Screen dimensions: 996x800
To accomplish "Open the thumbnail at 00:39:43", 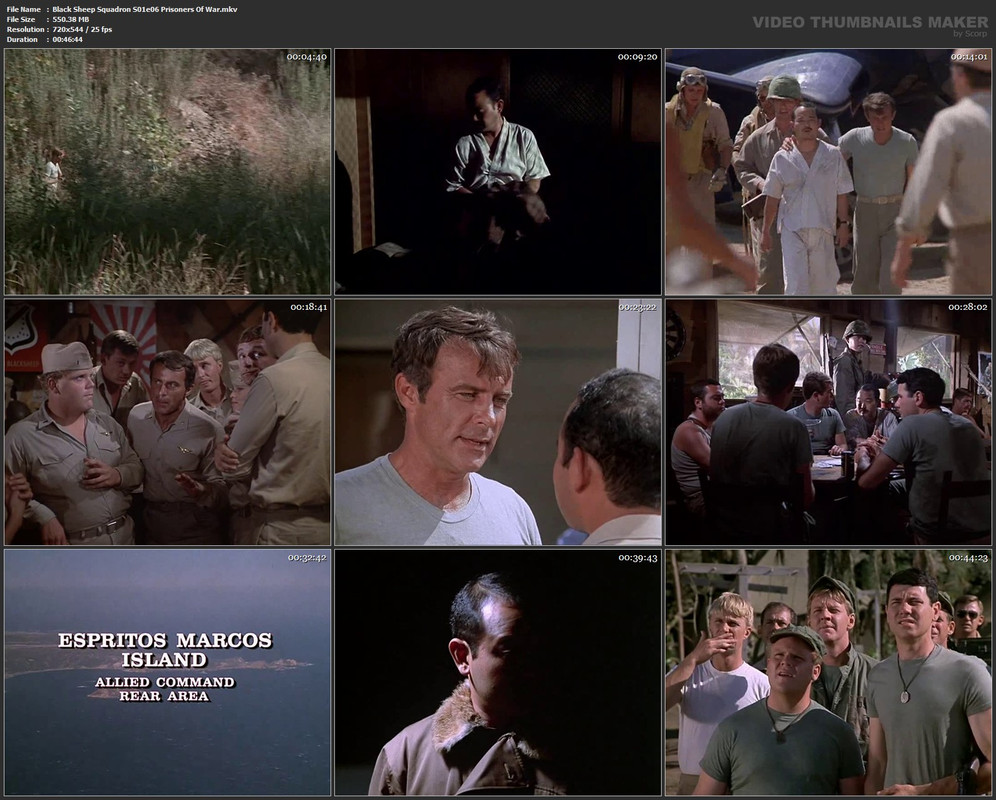I will click(x=498, y=673).
